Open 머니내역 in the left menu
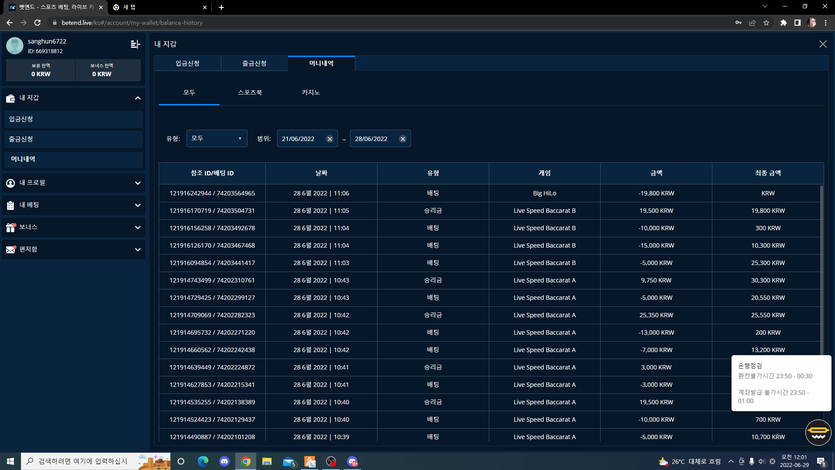This screenshot has height=470, width=835. coord(73,159)
